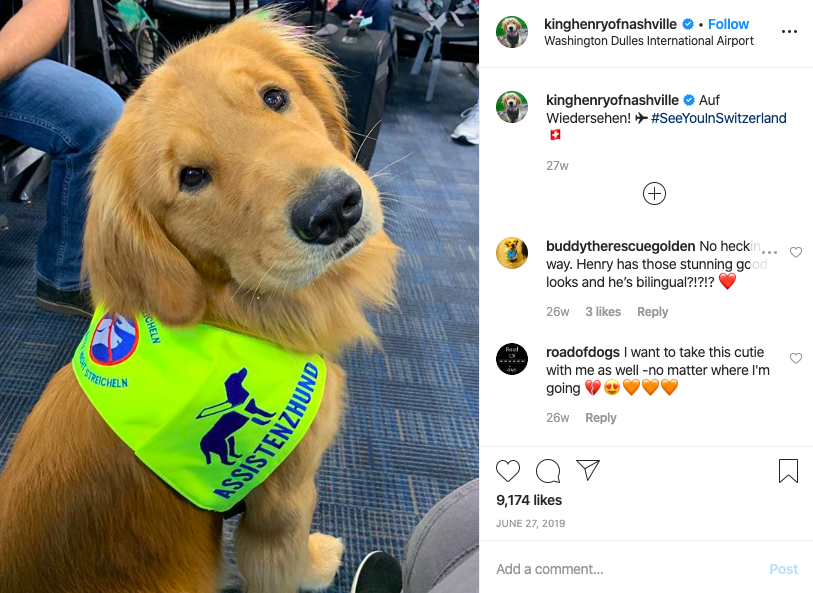The image size is (813, 593).
Task: Open the three-dot post options menu
Action: click(789, 32)
